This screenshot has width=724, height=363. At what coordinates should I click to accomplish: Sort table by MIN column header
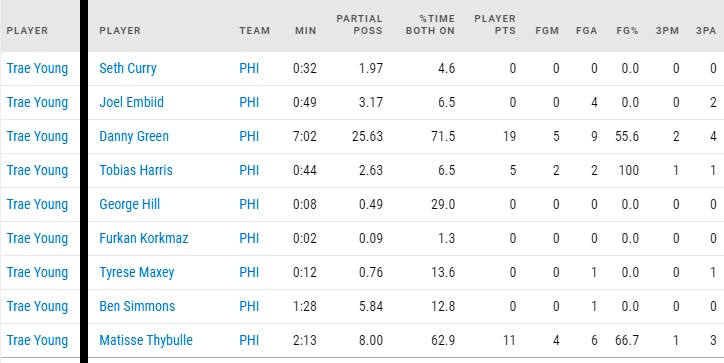(x=306, y=31)
